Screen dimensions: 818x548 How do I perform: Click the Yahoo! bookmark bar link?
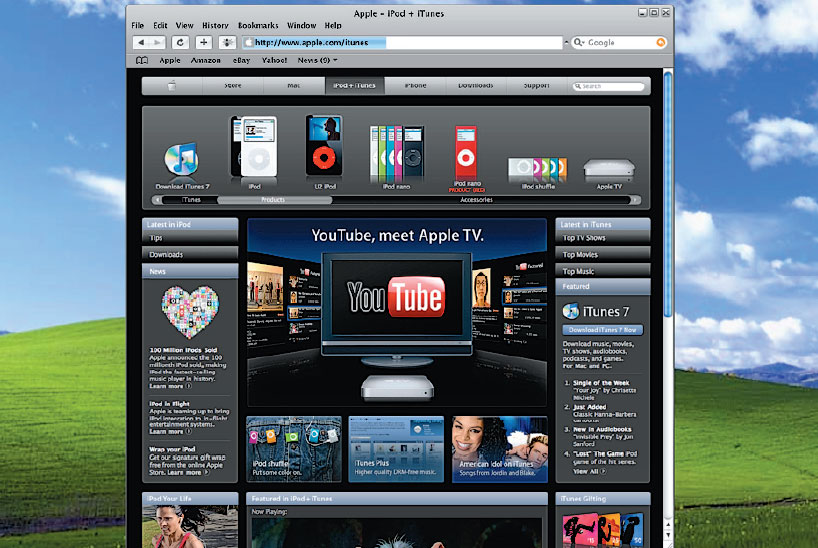pyautogui.click(x=274, y=60)
